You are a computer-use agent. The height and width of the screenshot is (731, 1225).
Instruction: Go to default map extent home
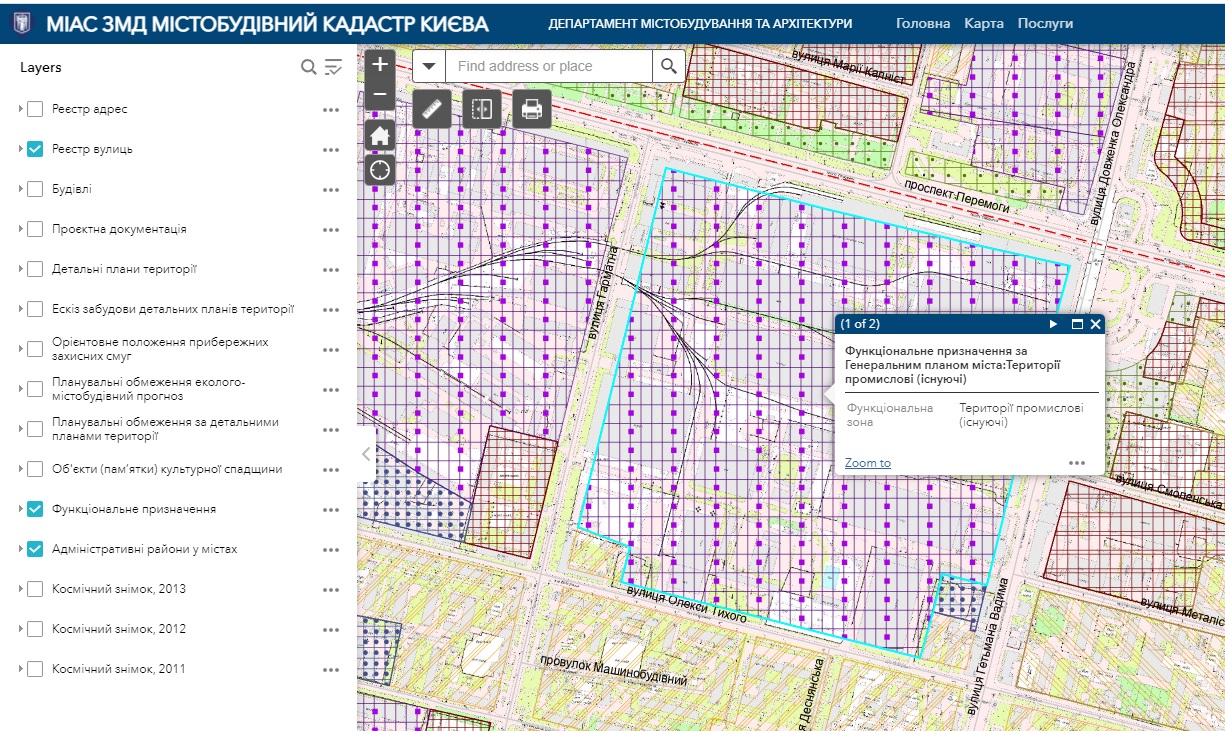click(380, 136)
